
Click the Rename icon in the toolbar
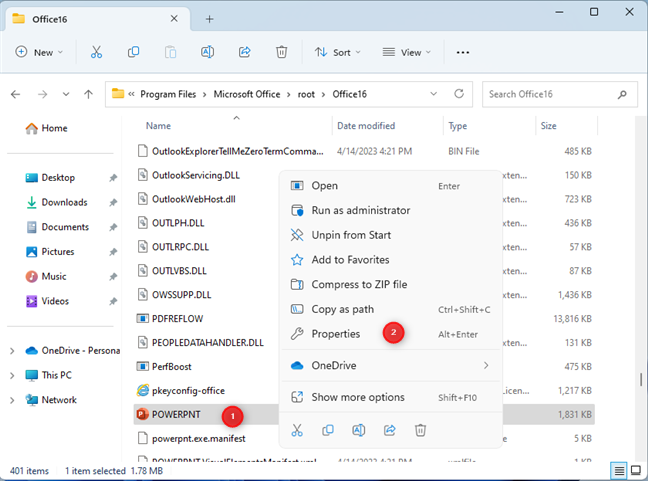click(x=207, y=52)
